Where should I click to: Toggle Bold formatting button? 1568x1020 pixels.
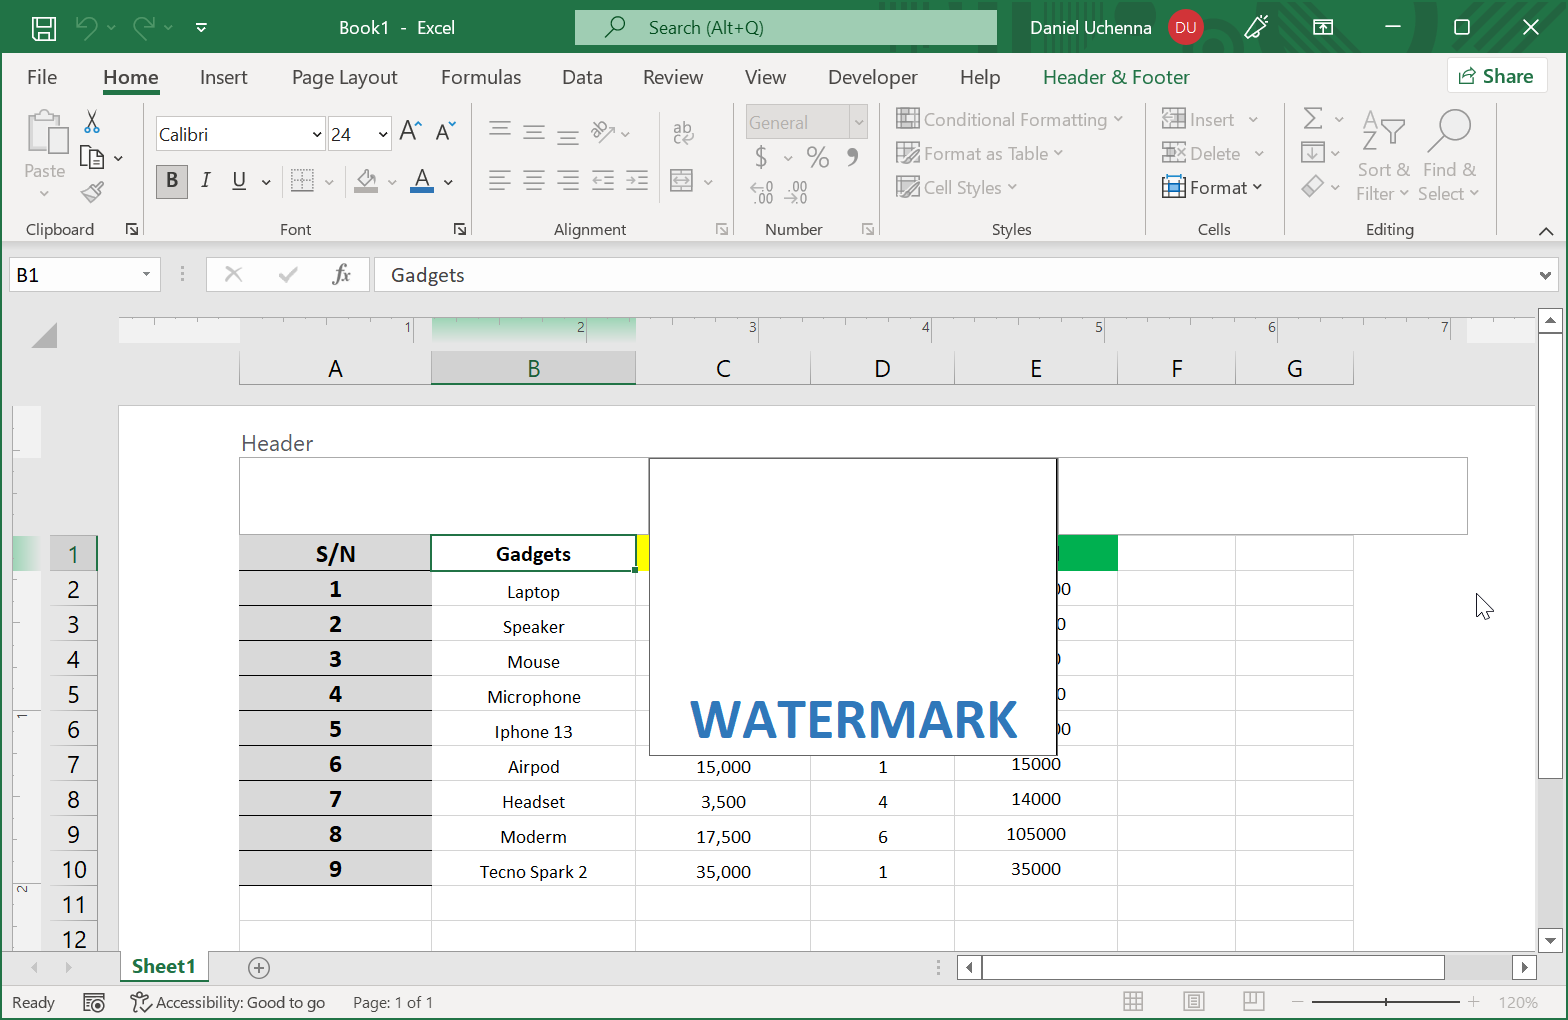tap(172, 181)
